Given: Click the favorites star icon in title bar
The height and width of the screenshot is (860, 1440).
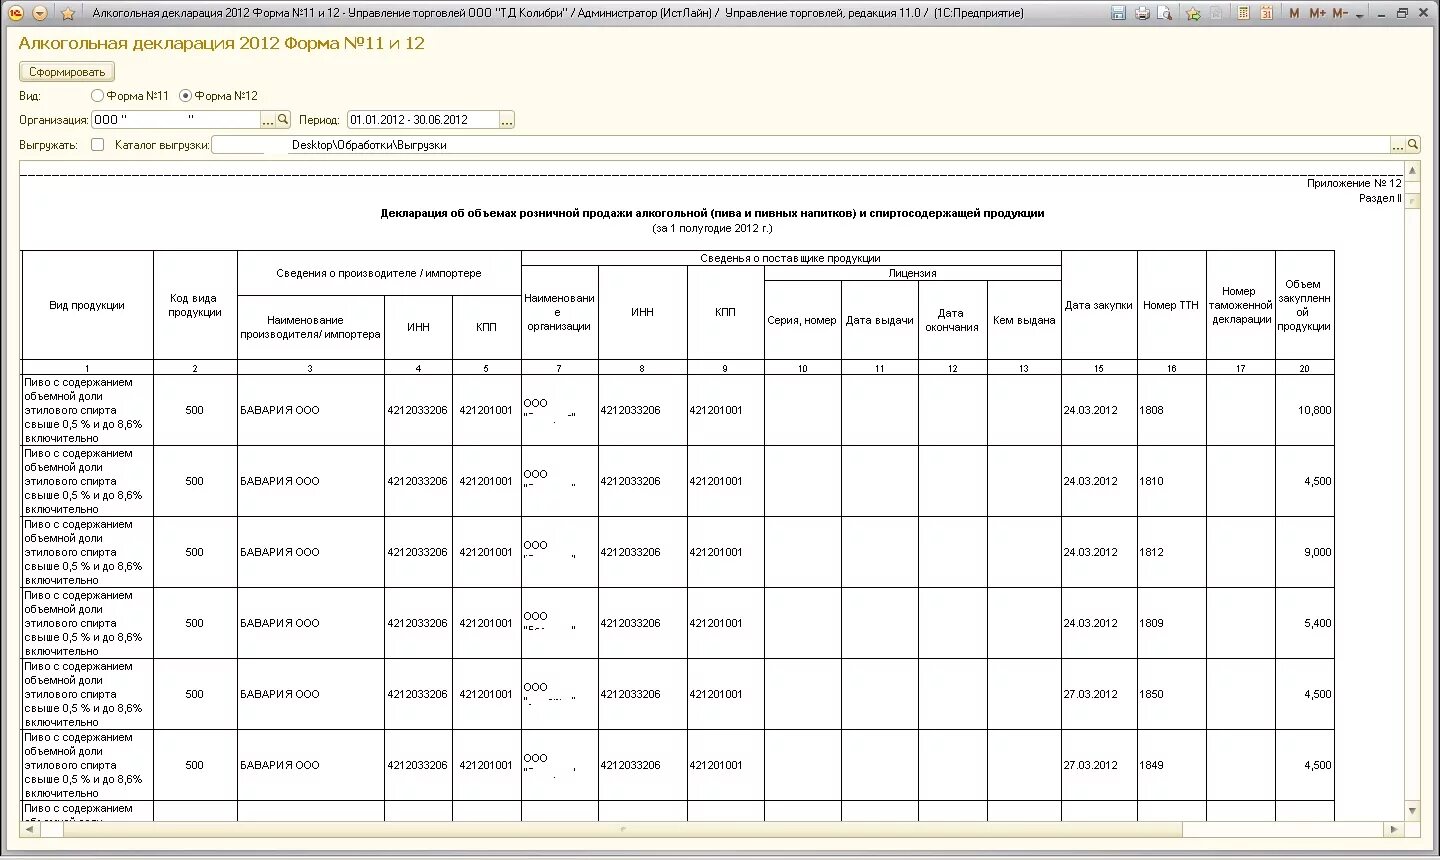Looking at the screenshot, I should point(68,13).
